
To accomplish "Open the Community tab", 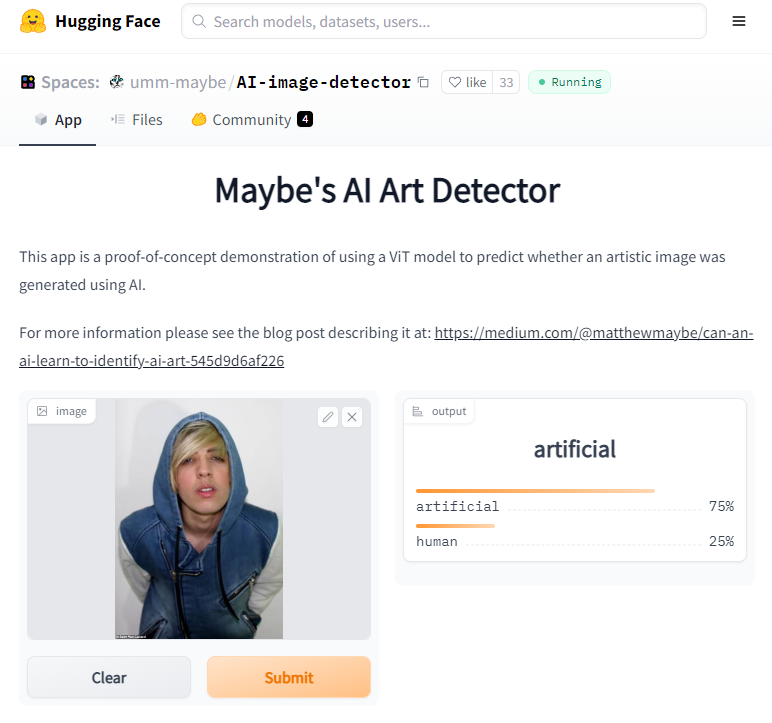I will pos(251,120).
